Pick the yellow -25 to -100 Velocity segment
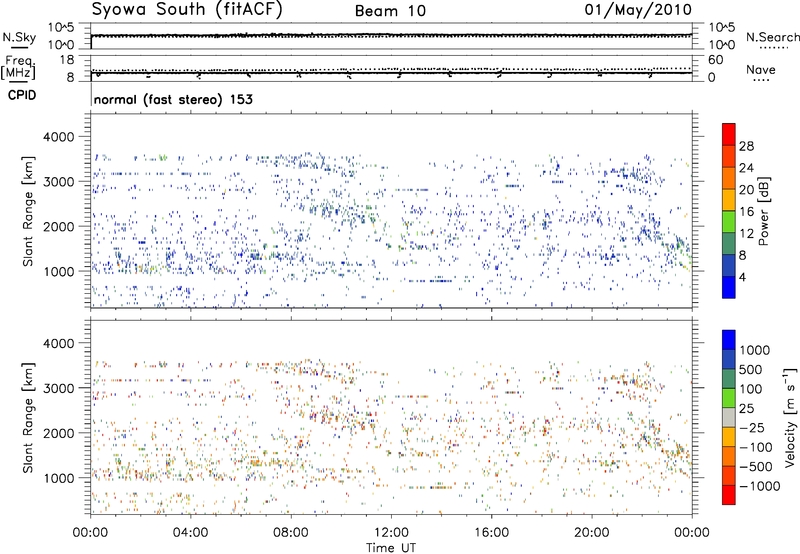 tap(729, 437)
